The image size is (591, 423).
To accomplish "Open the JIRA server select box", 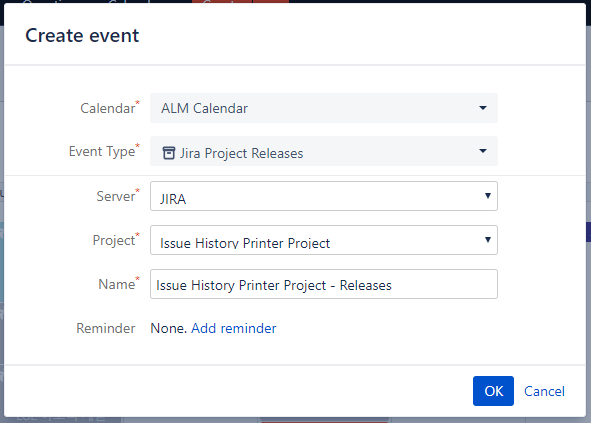I will point(324,196).
